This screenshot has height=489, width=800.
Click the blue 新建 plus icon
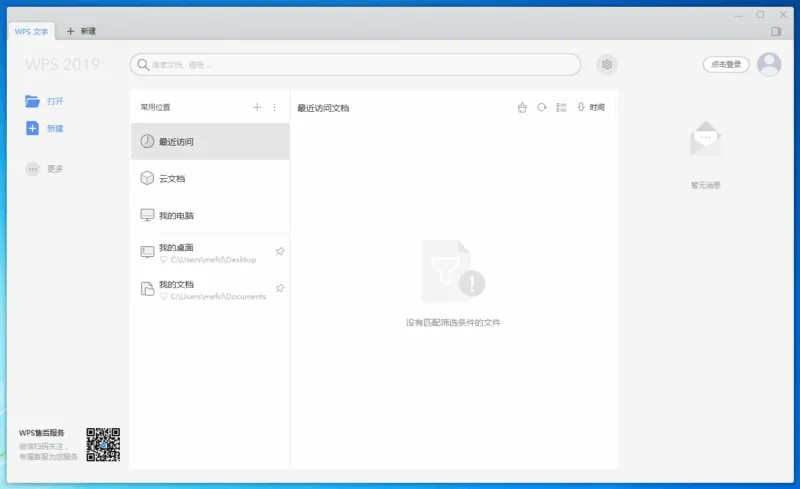32,128
